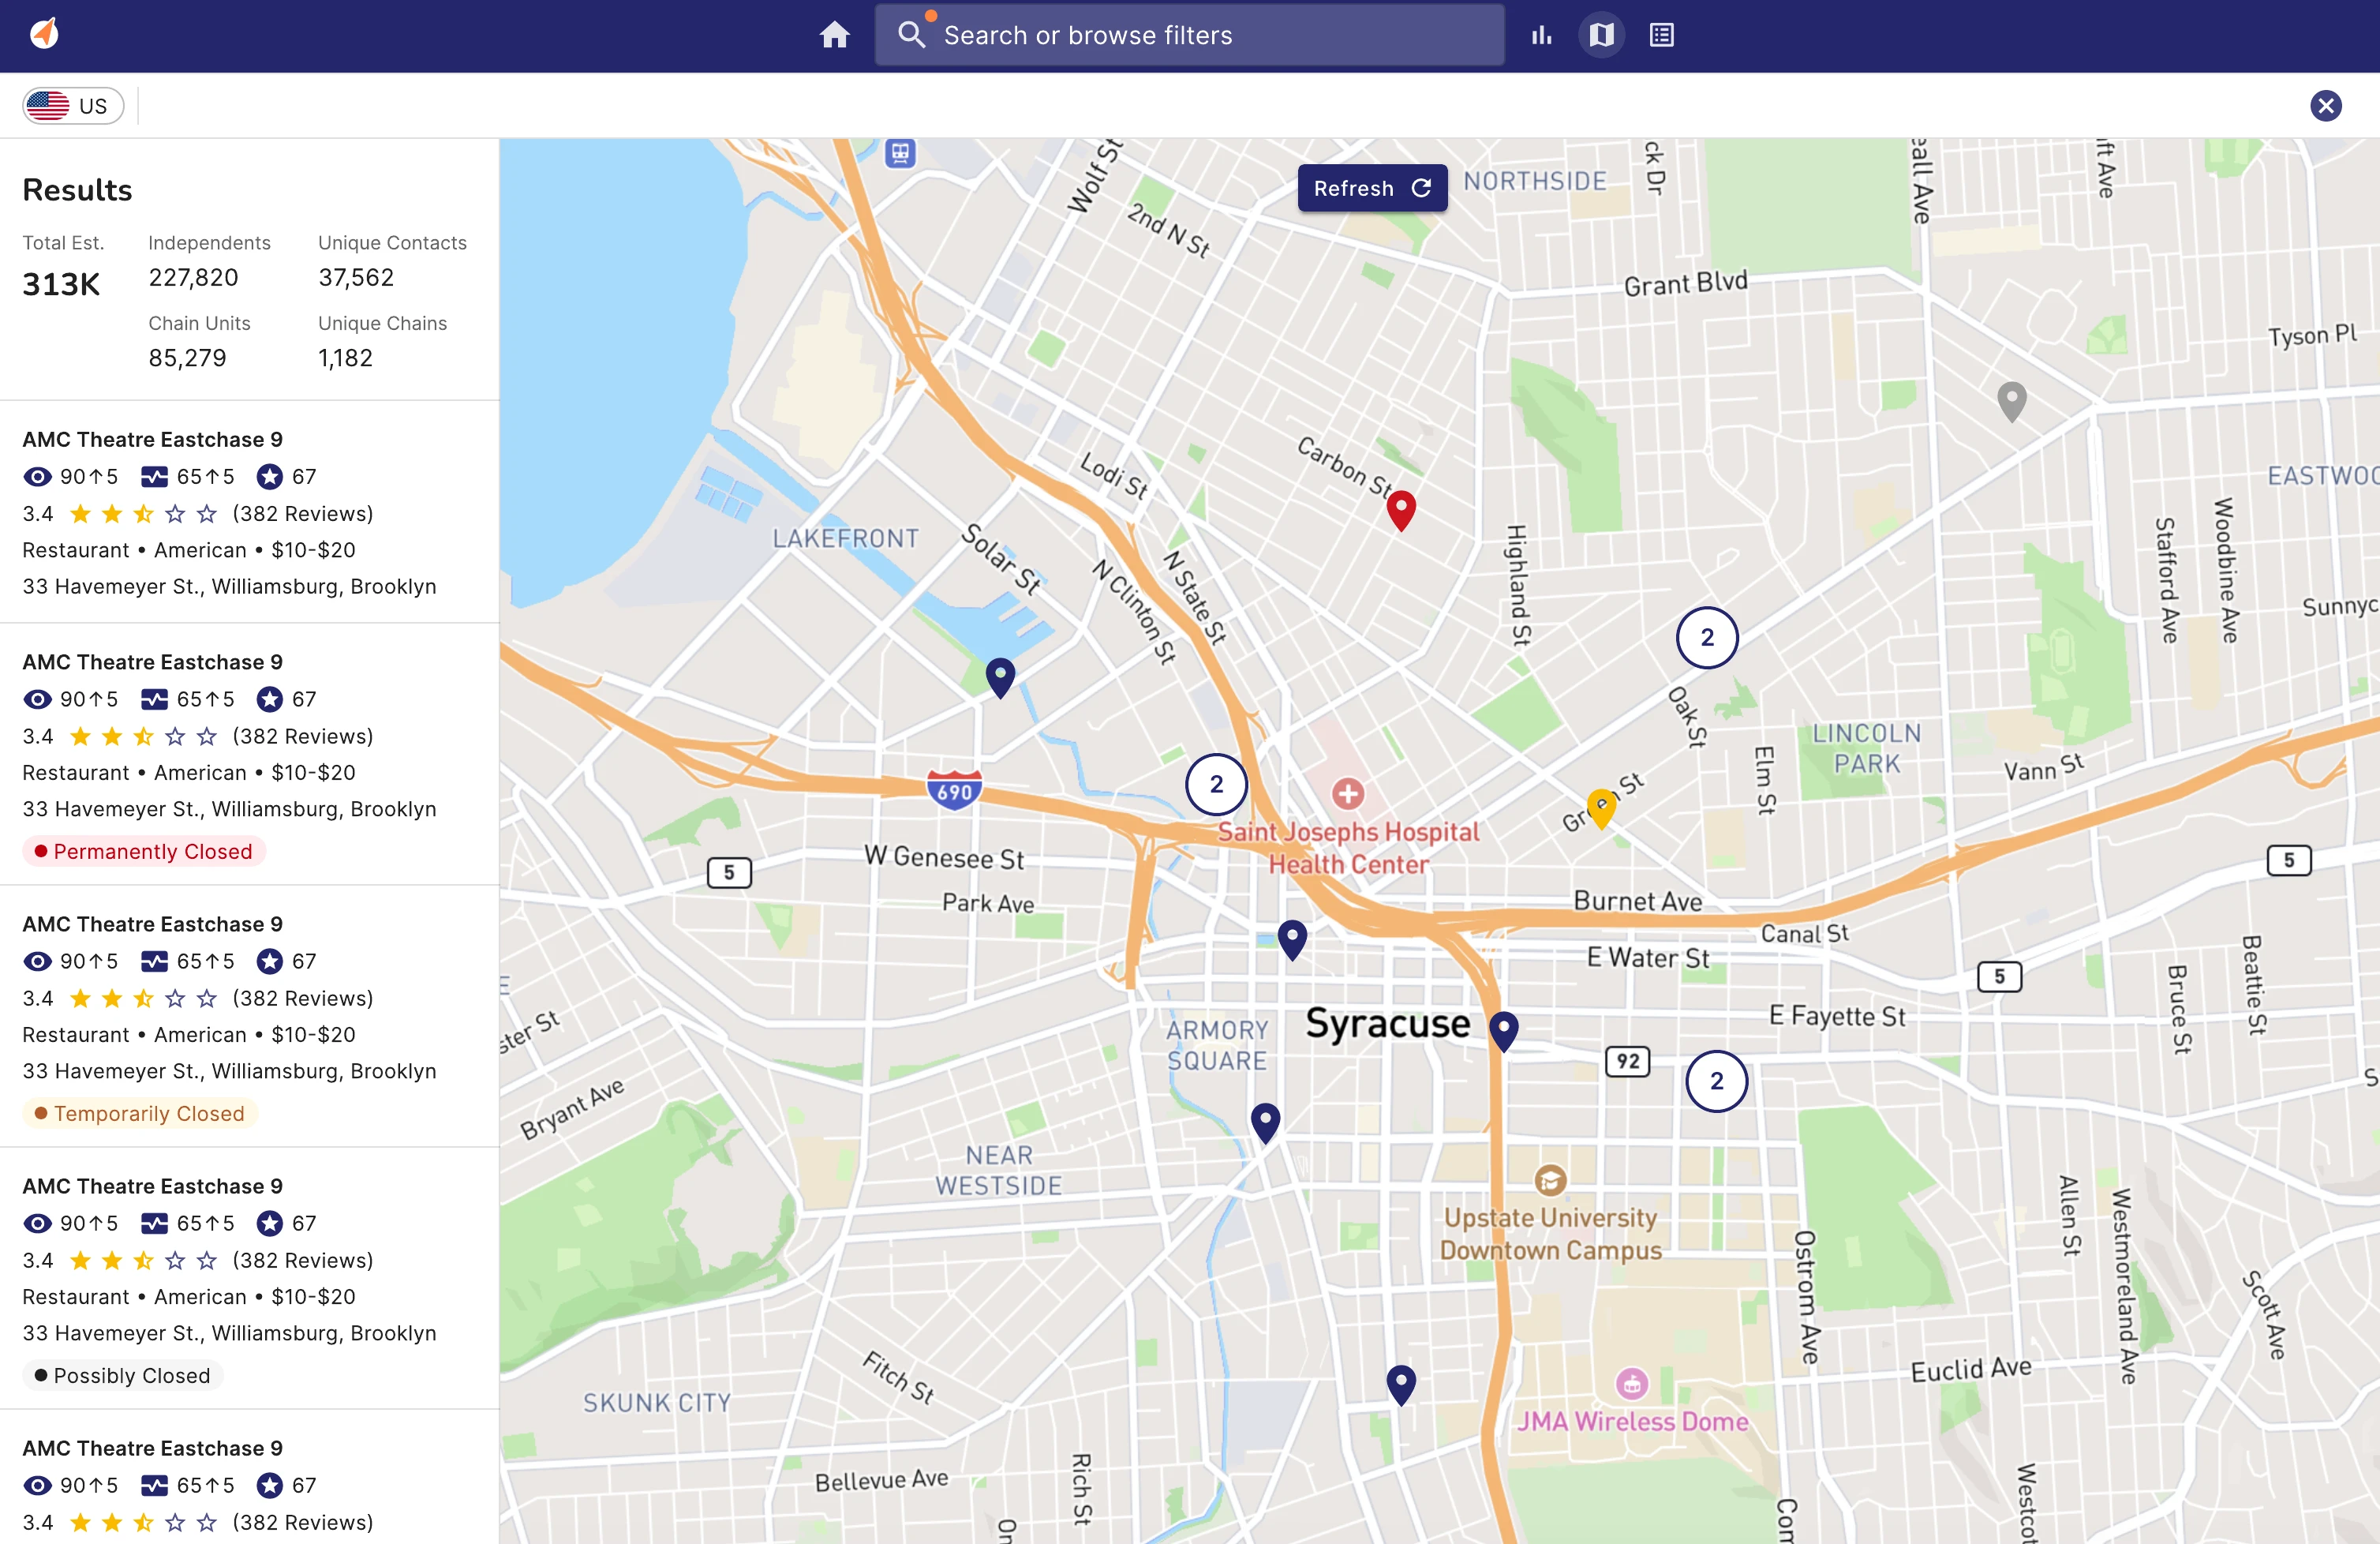Select the navy pin beside Syracuse label
The width and height of the screenshot is (2380, 1544).
(x=1504, y=1030)
